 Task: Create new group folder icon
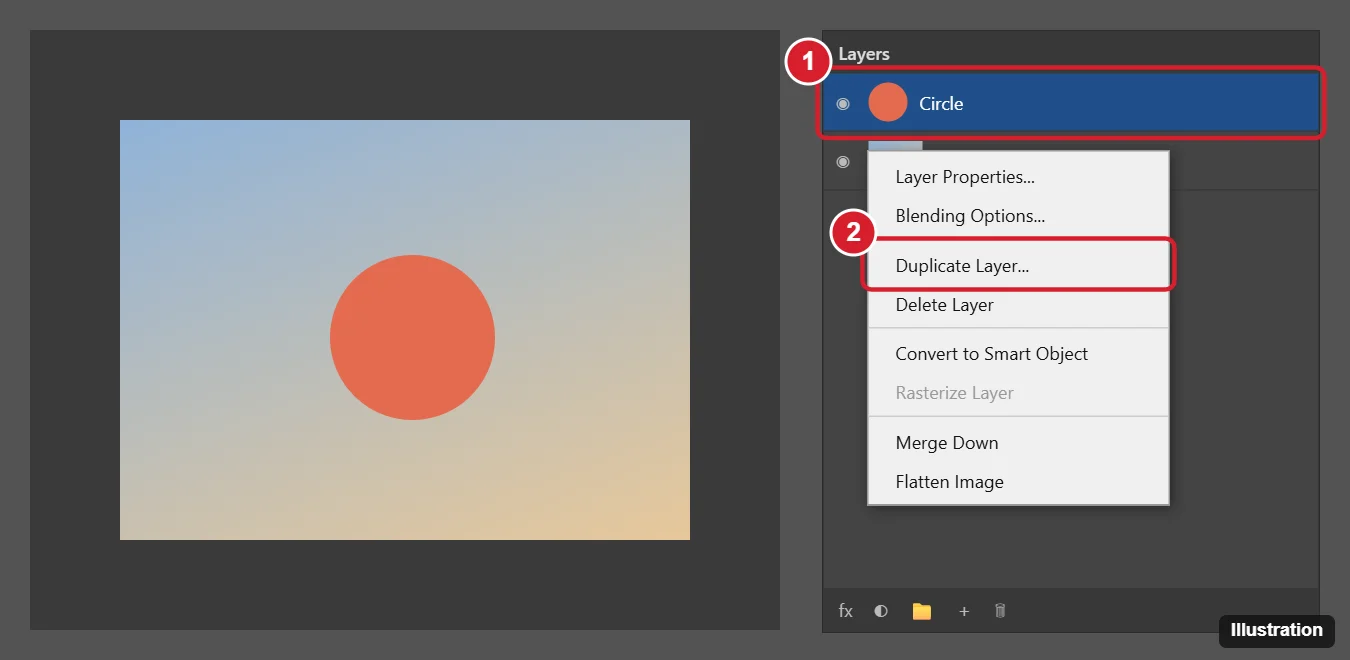[x=922, y=611]
